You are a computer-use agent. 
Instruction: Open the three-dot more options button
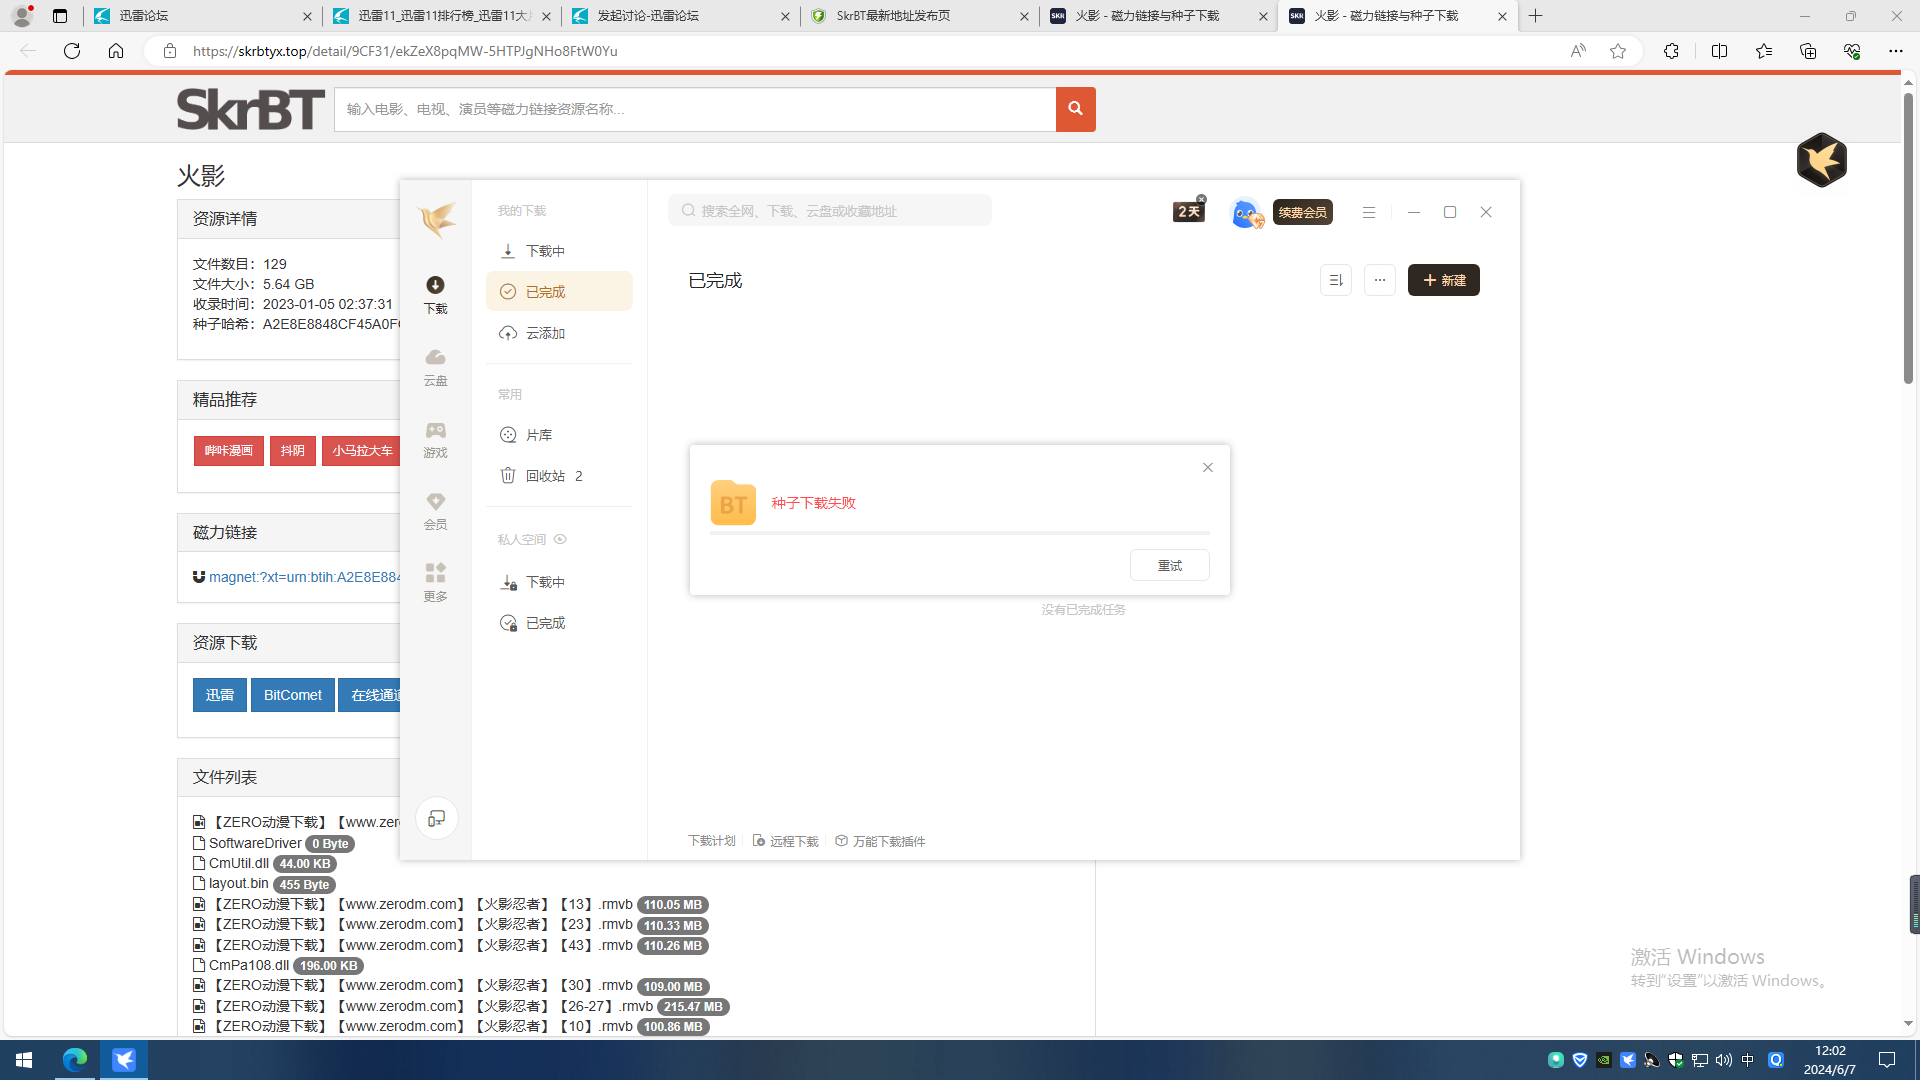(x=1379, y=280)
